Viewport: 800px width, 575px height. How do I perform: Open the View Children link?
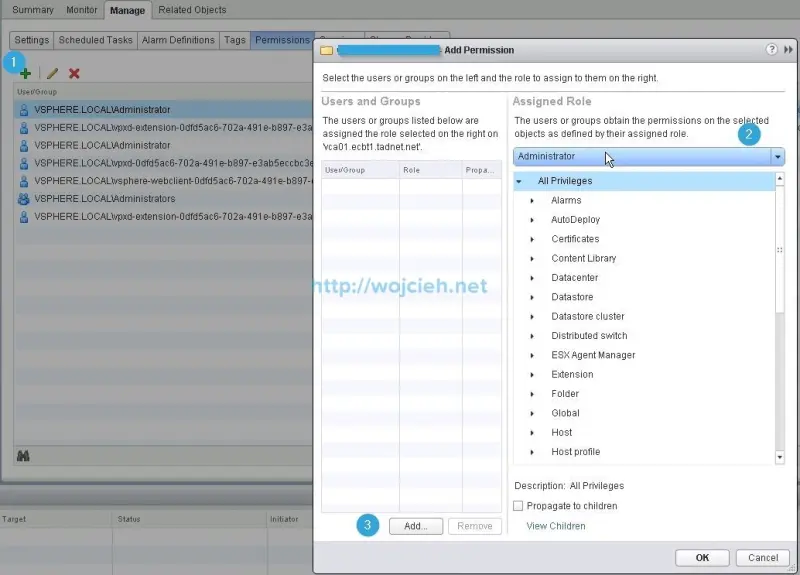[556, 526]
